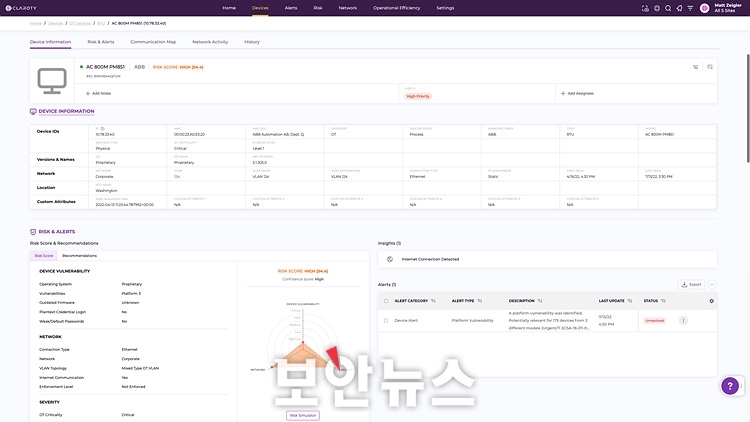This screenshot has height=422, width=750.
Task: Open the Network menu item
Action: (x=348, y=8)
